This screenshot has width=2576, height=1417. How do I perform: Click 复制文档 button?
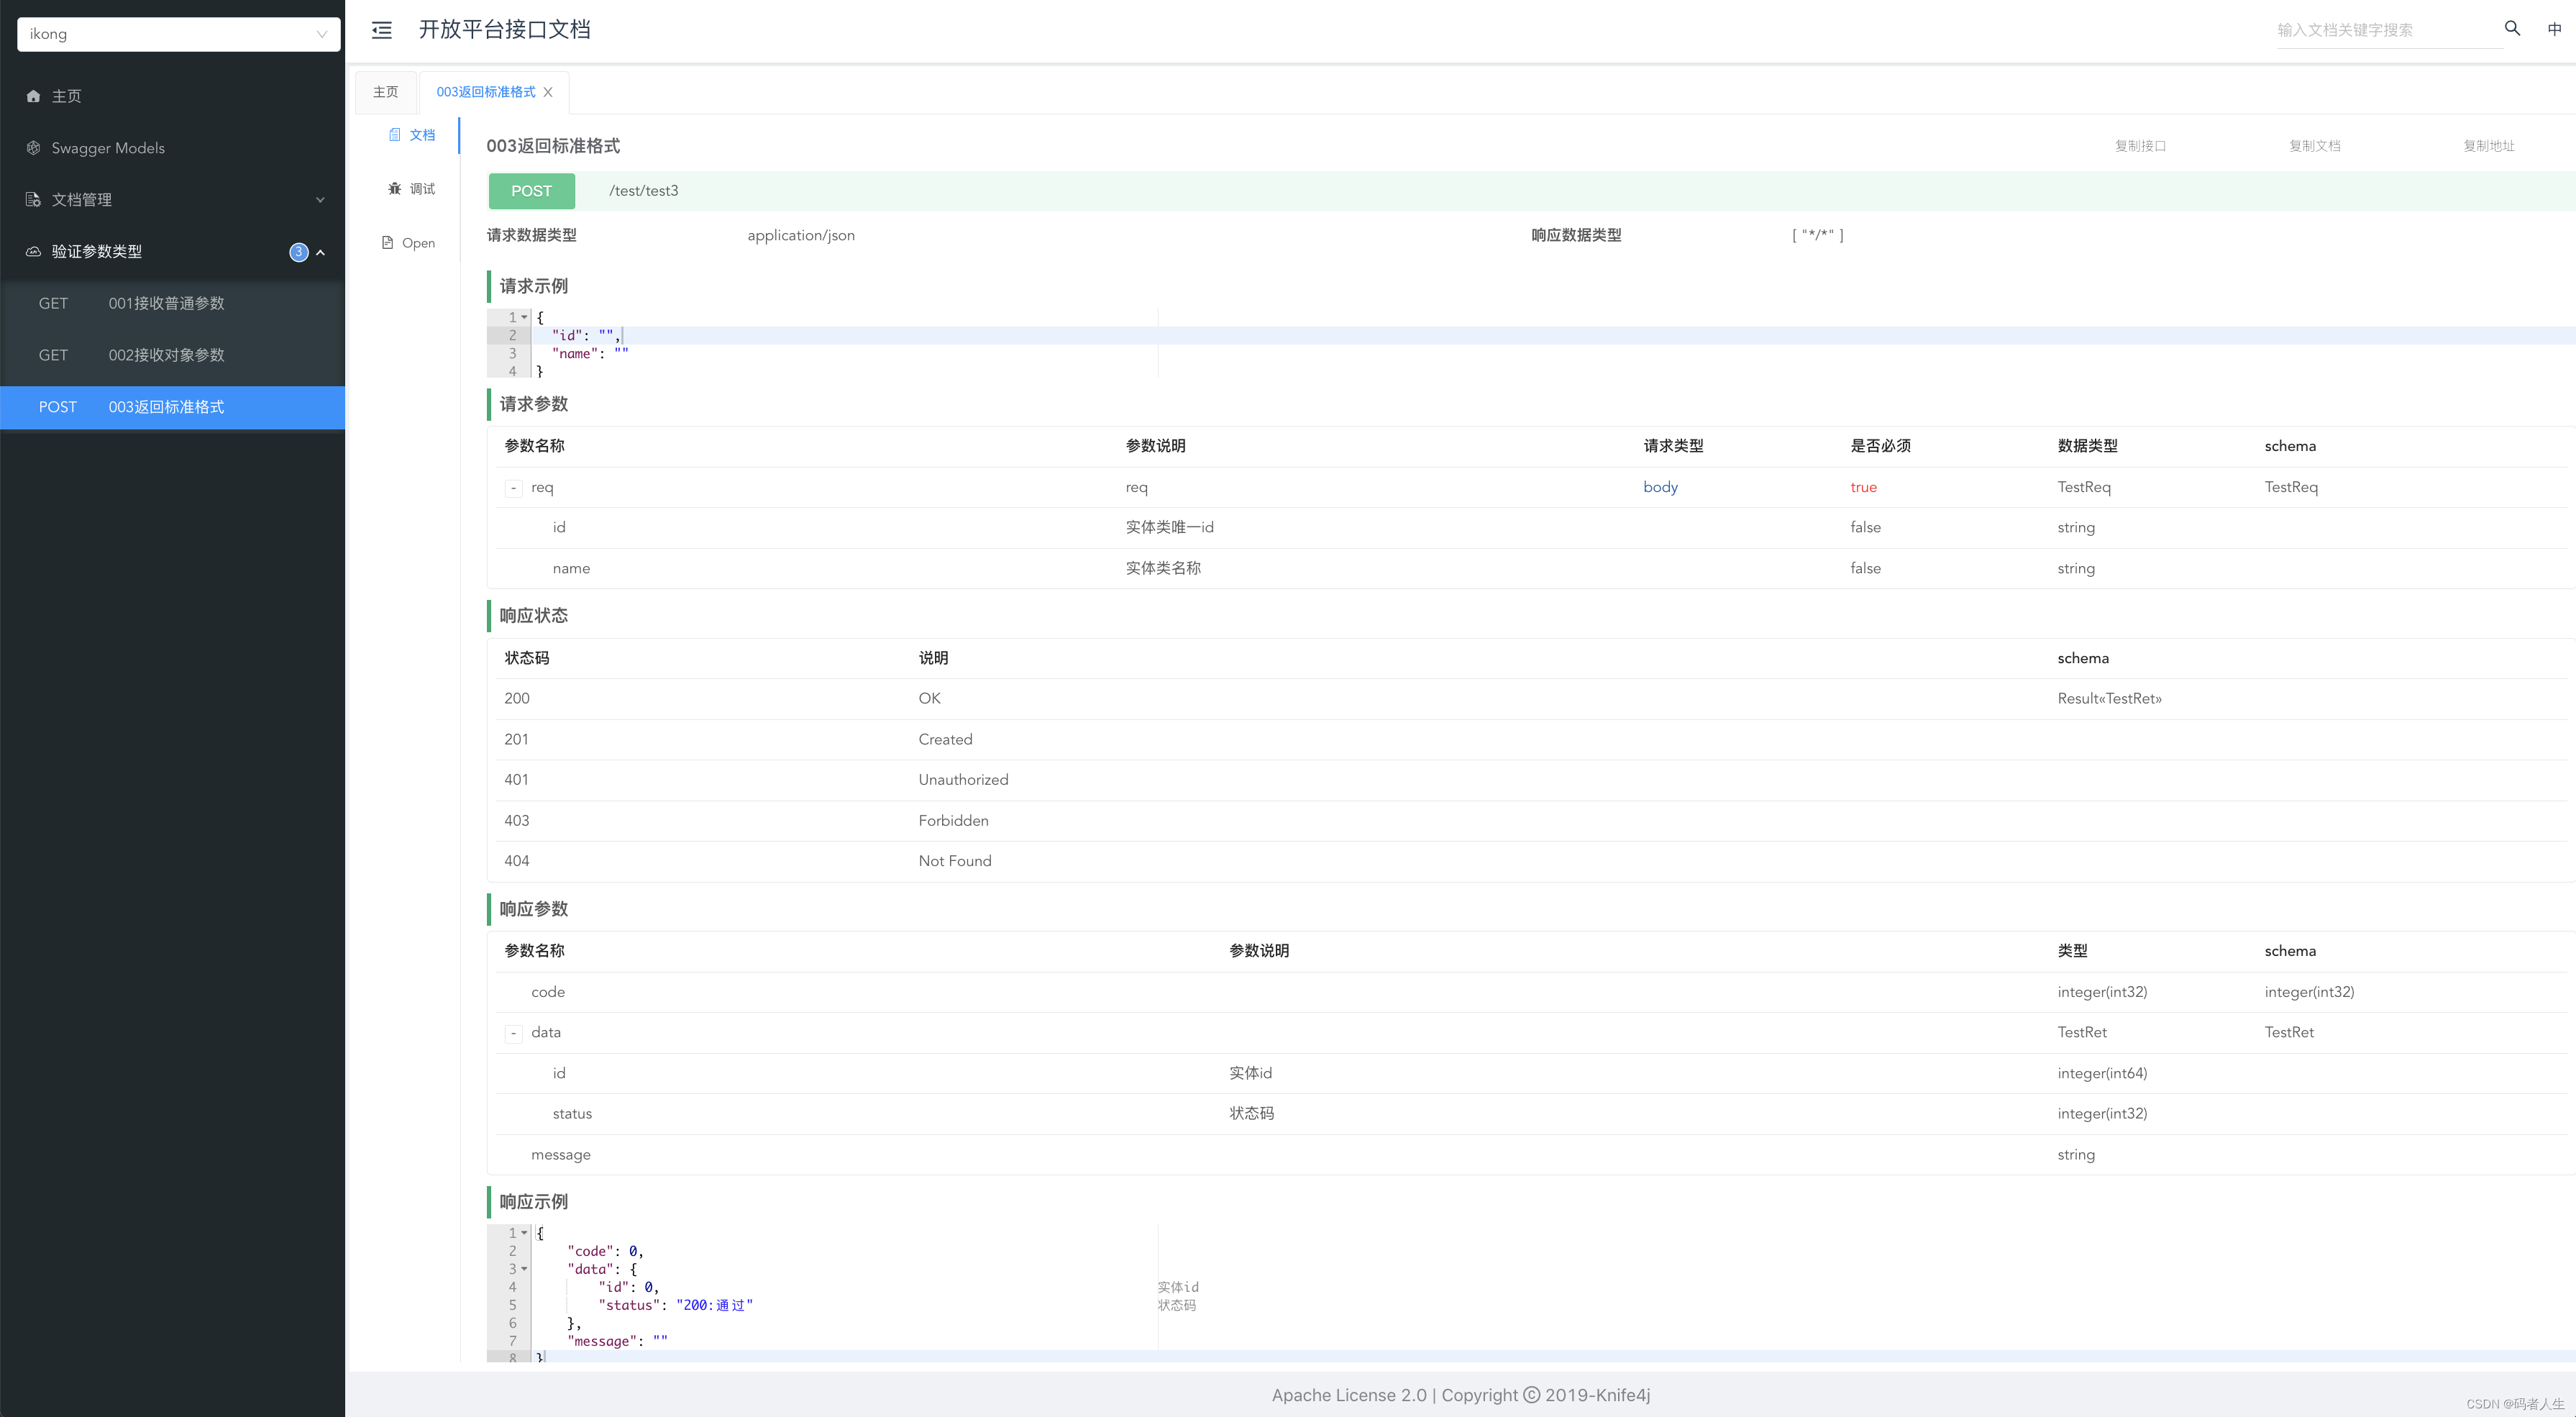tap(2315, 146)
